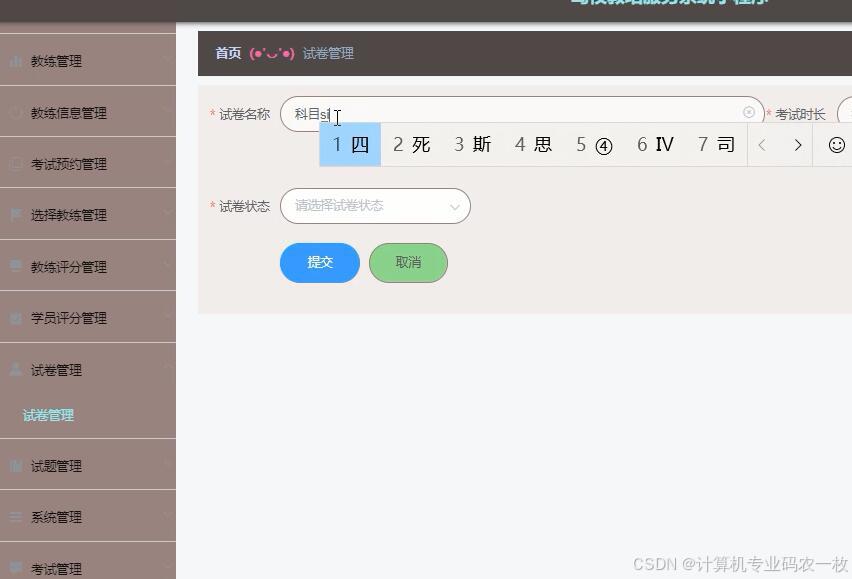Image resolution: width=852 pixels, height=579 pixels.
Task: Clear the 试卷名称 input with x icon
Action: point(748,112)
